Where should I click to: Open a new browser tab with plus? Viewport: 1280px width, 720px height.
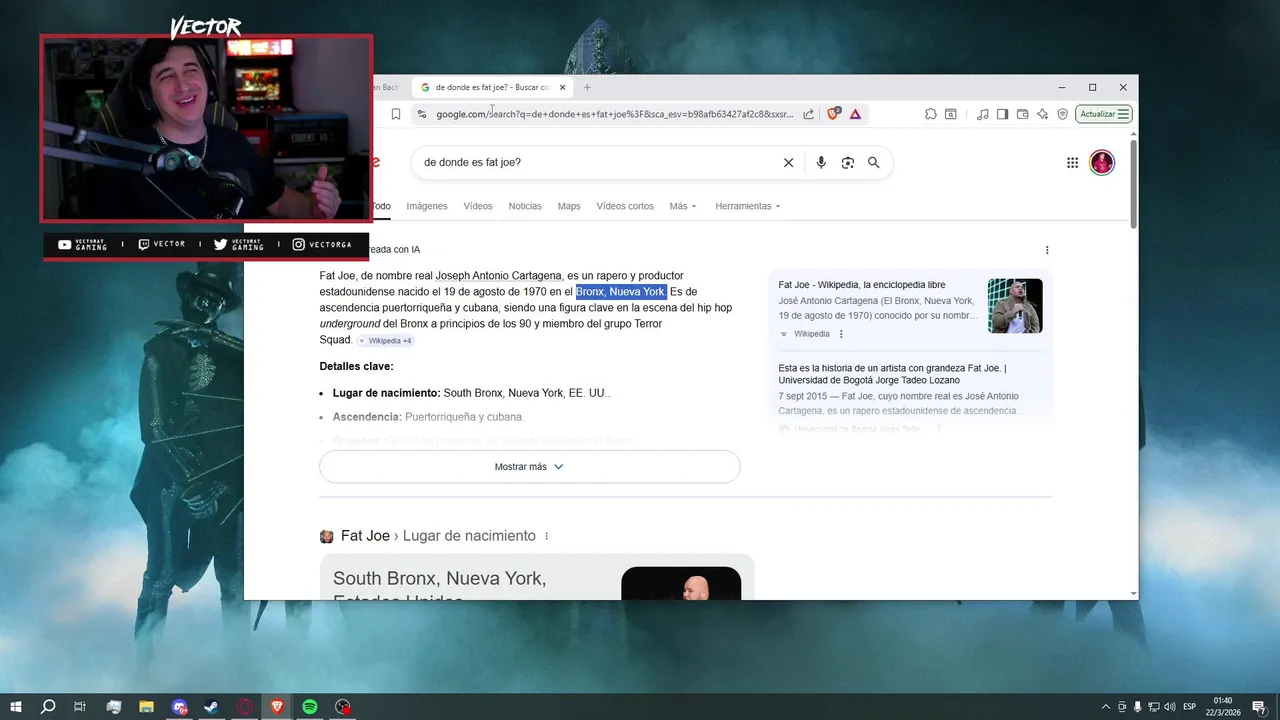point(587,87)
